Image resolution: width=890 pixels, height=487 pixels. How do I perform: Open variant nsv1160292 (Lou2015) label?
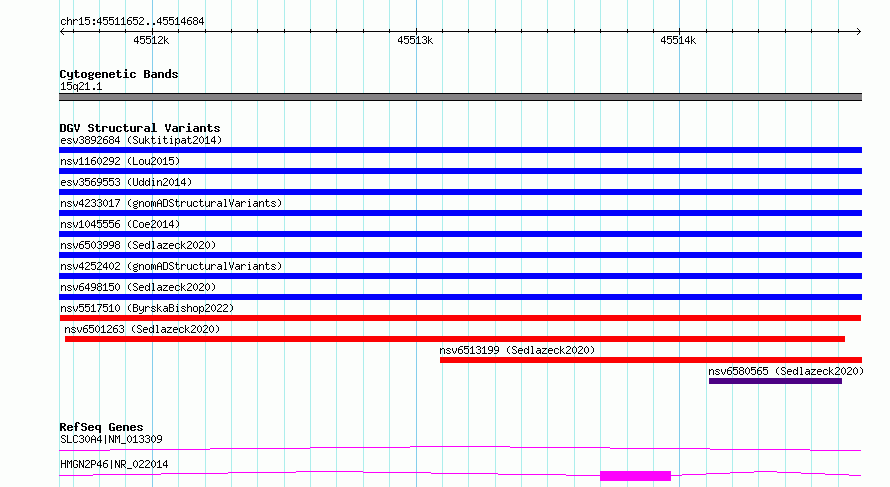(120, 161)
